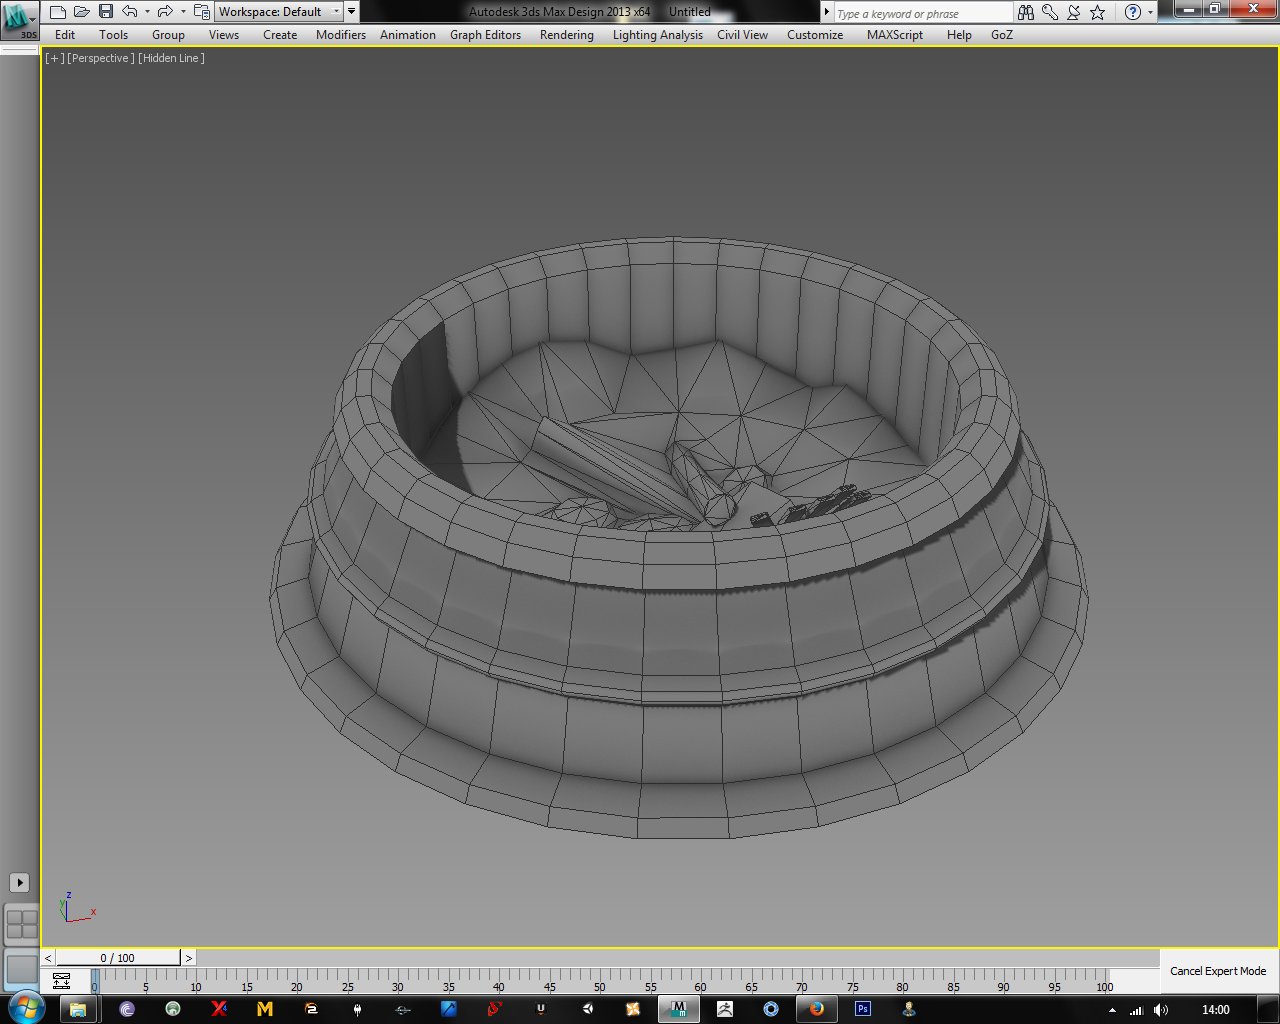Open the Undo history dropdown arrow

point(148,12)
